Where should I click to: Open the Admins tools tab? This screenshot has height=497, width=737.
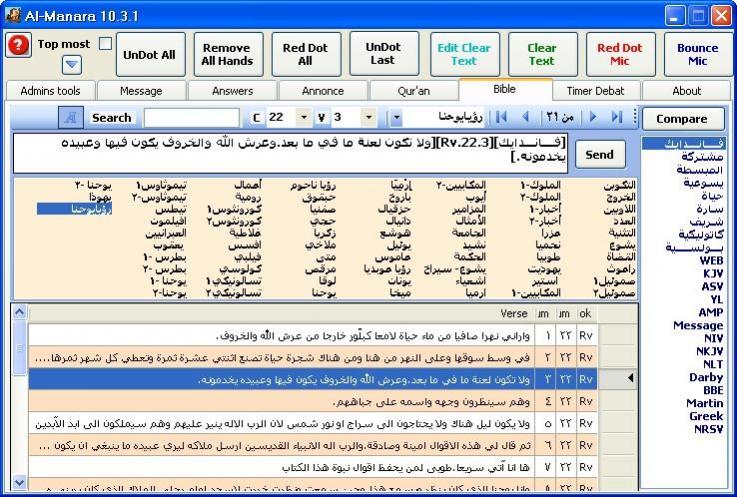(50, 90)
